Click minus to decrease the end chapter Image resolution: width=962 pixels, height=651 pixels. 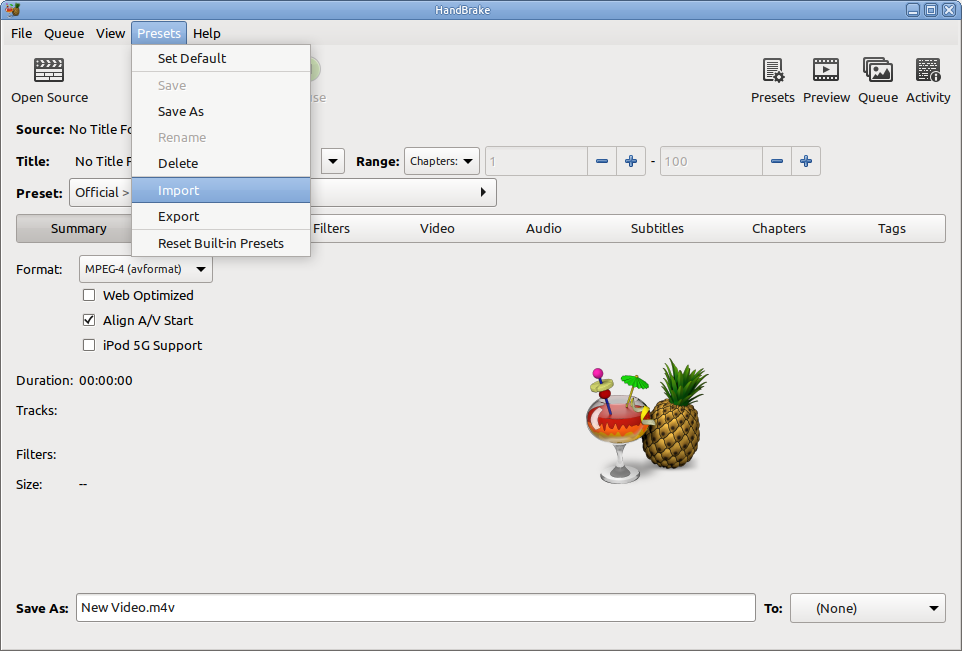pos(777,162)
